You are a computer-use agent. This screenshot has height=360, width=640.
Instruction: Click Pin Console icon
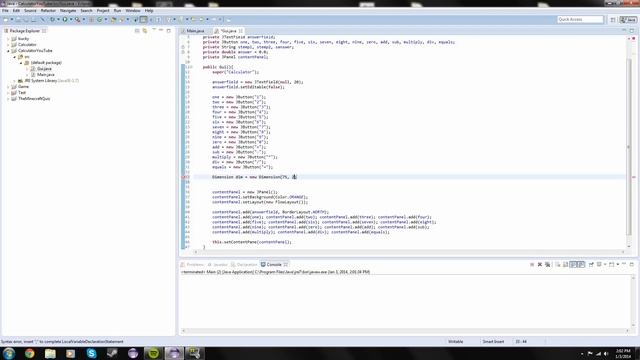(x=591, y=264)
